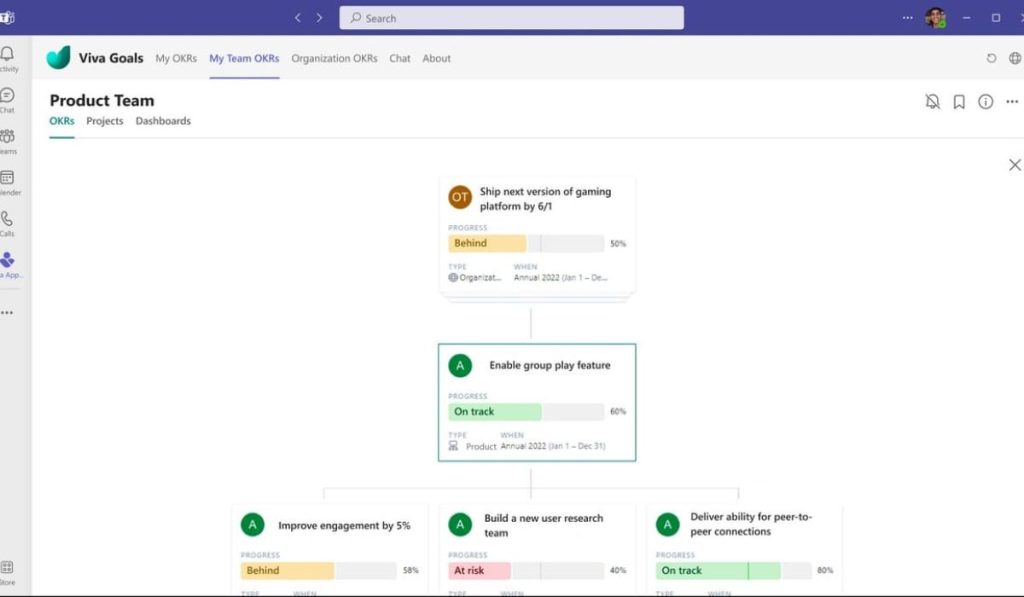1024x597 pixels.
Task: Open the Dashboards sub-tab
Action: 163,121
